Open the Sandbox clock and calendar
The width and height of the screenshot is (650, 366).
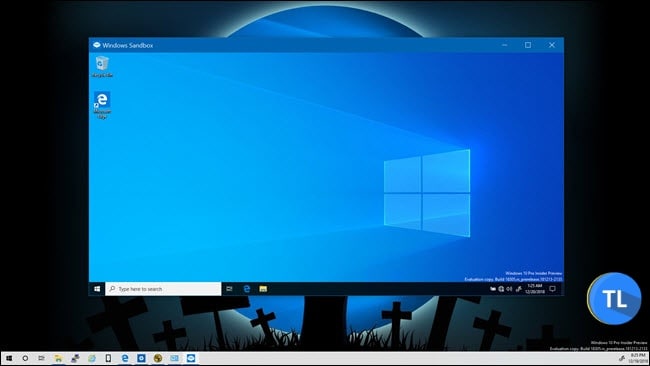click(535, 289)
